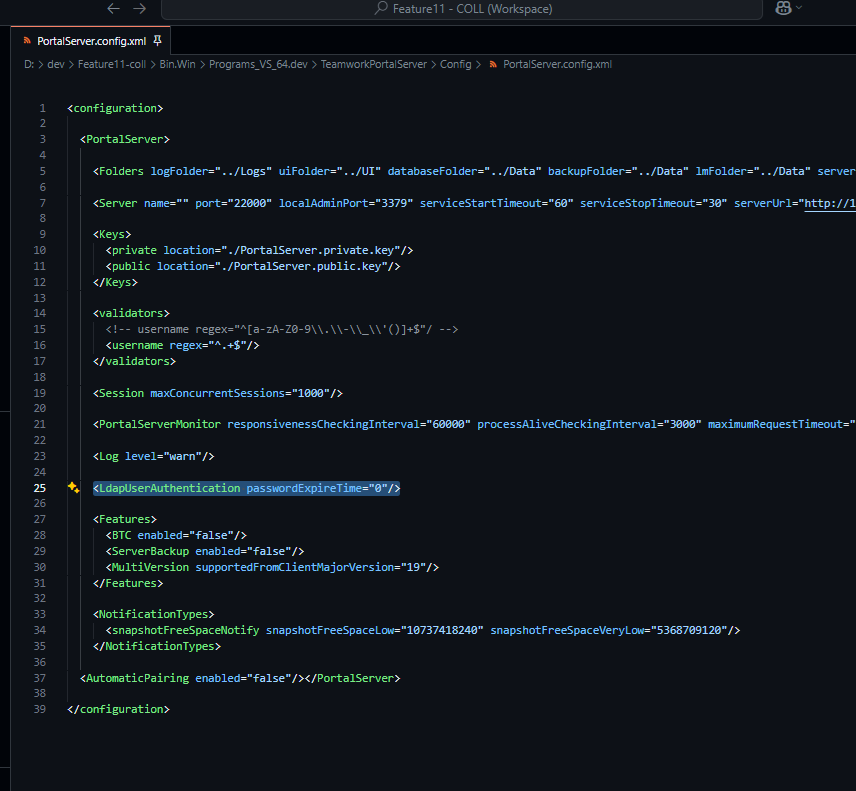The height and width of the screenshot is (791, 856).
Task: Click the sparkle code action icon on line 25
Action: 73,488
